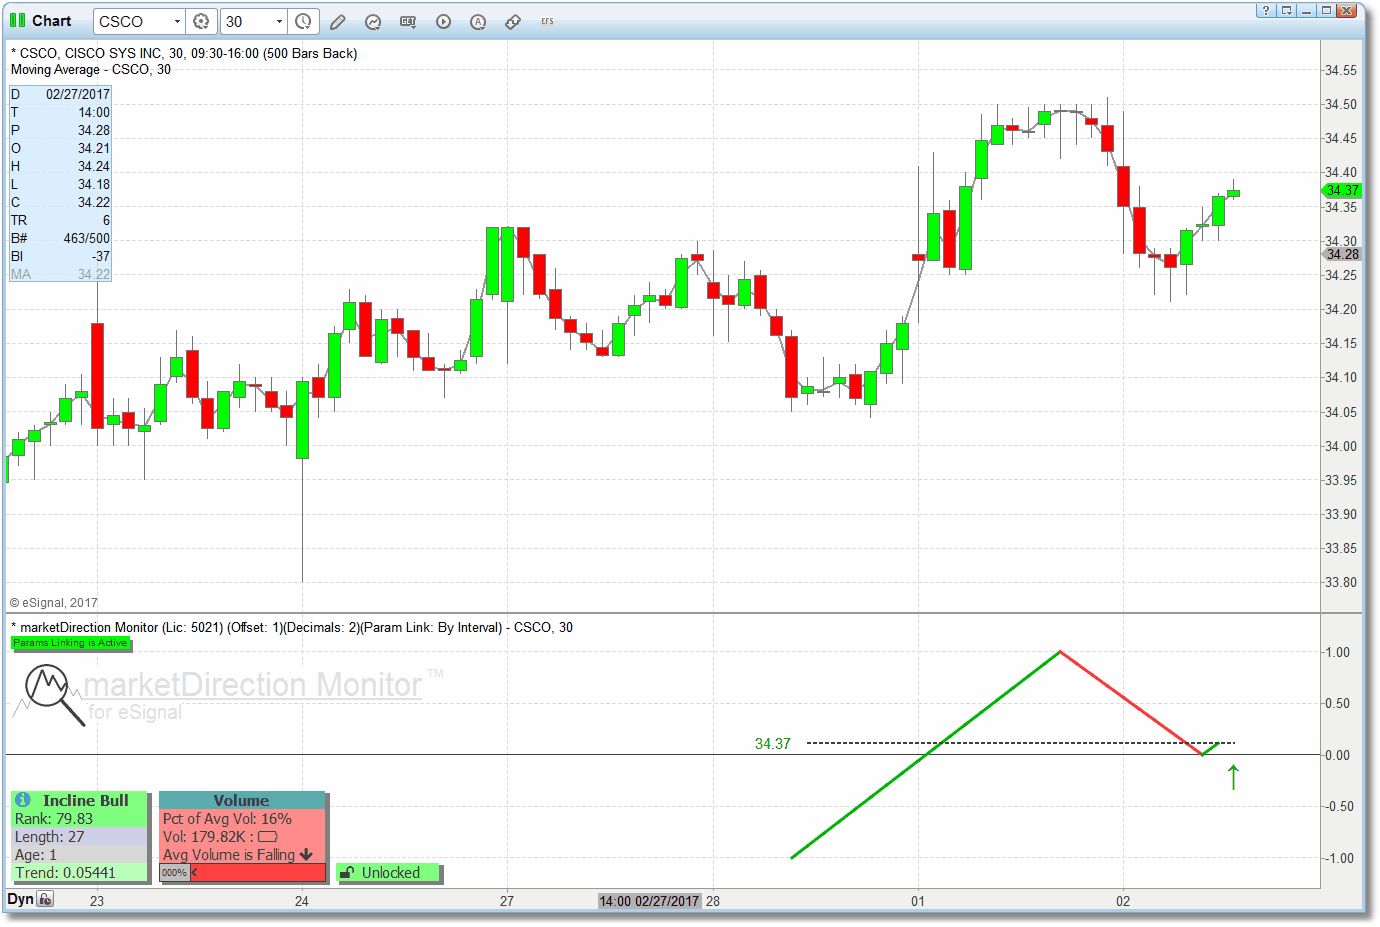Viewport: 1380px width, 927px height.
Task: Click the 000% volume progress bar
Action: (x=242, y=872)
